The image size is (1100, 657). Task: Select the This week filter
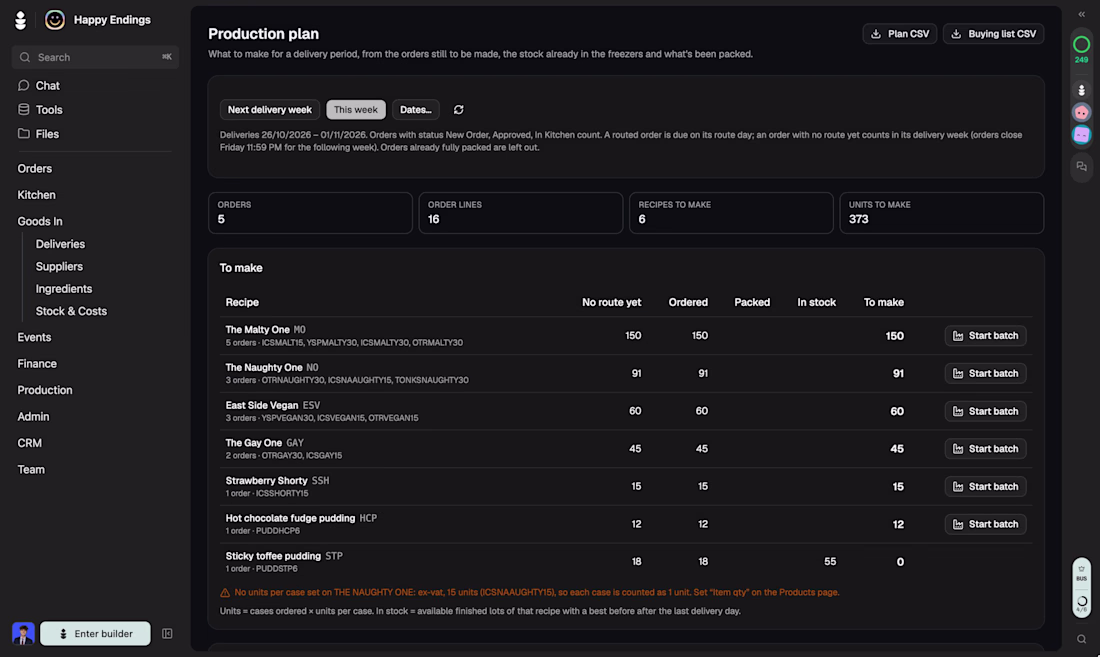click(x=356, y=109)
